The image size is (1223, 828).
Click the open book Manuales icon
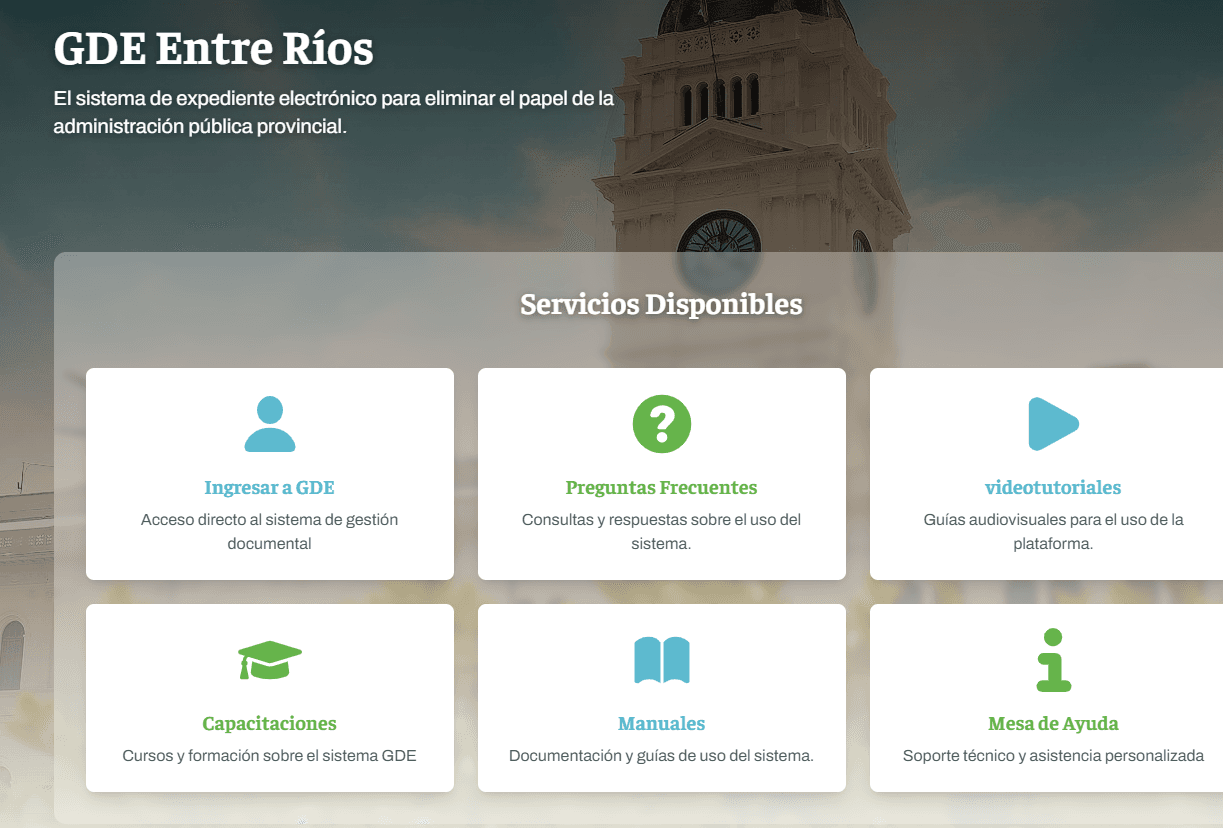pos(662,660)
